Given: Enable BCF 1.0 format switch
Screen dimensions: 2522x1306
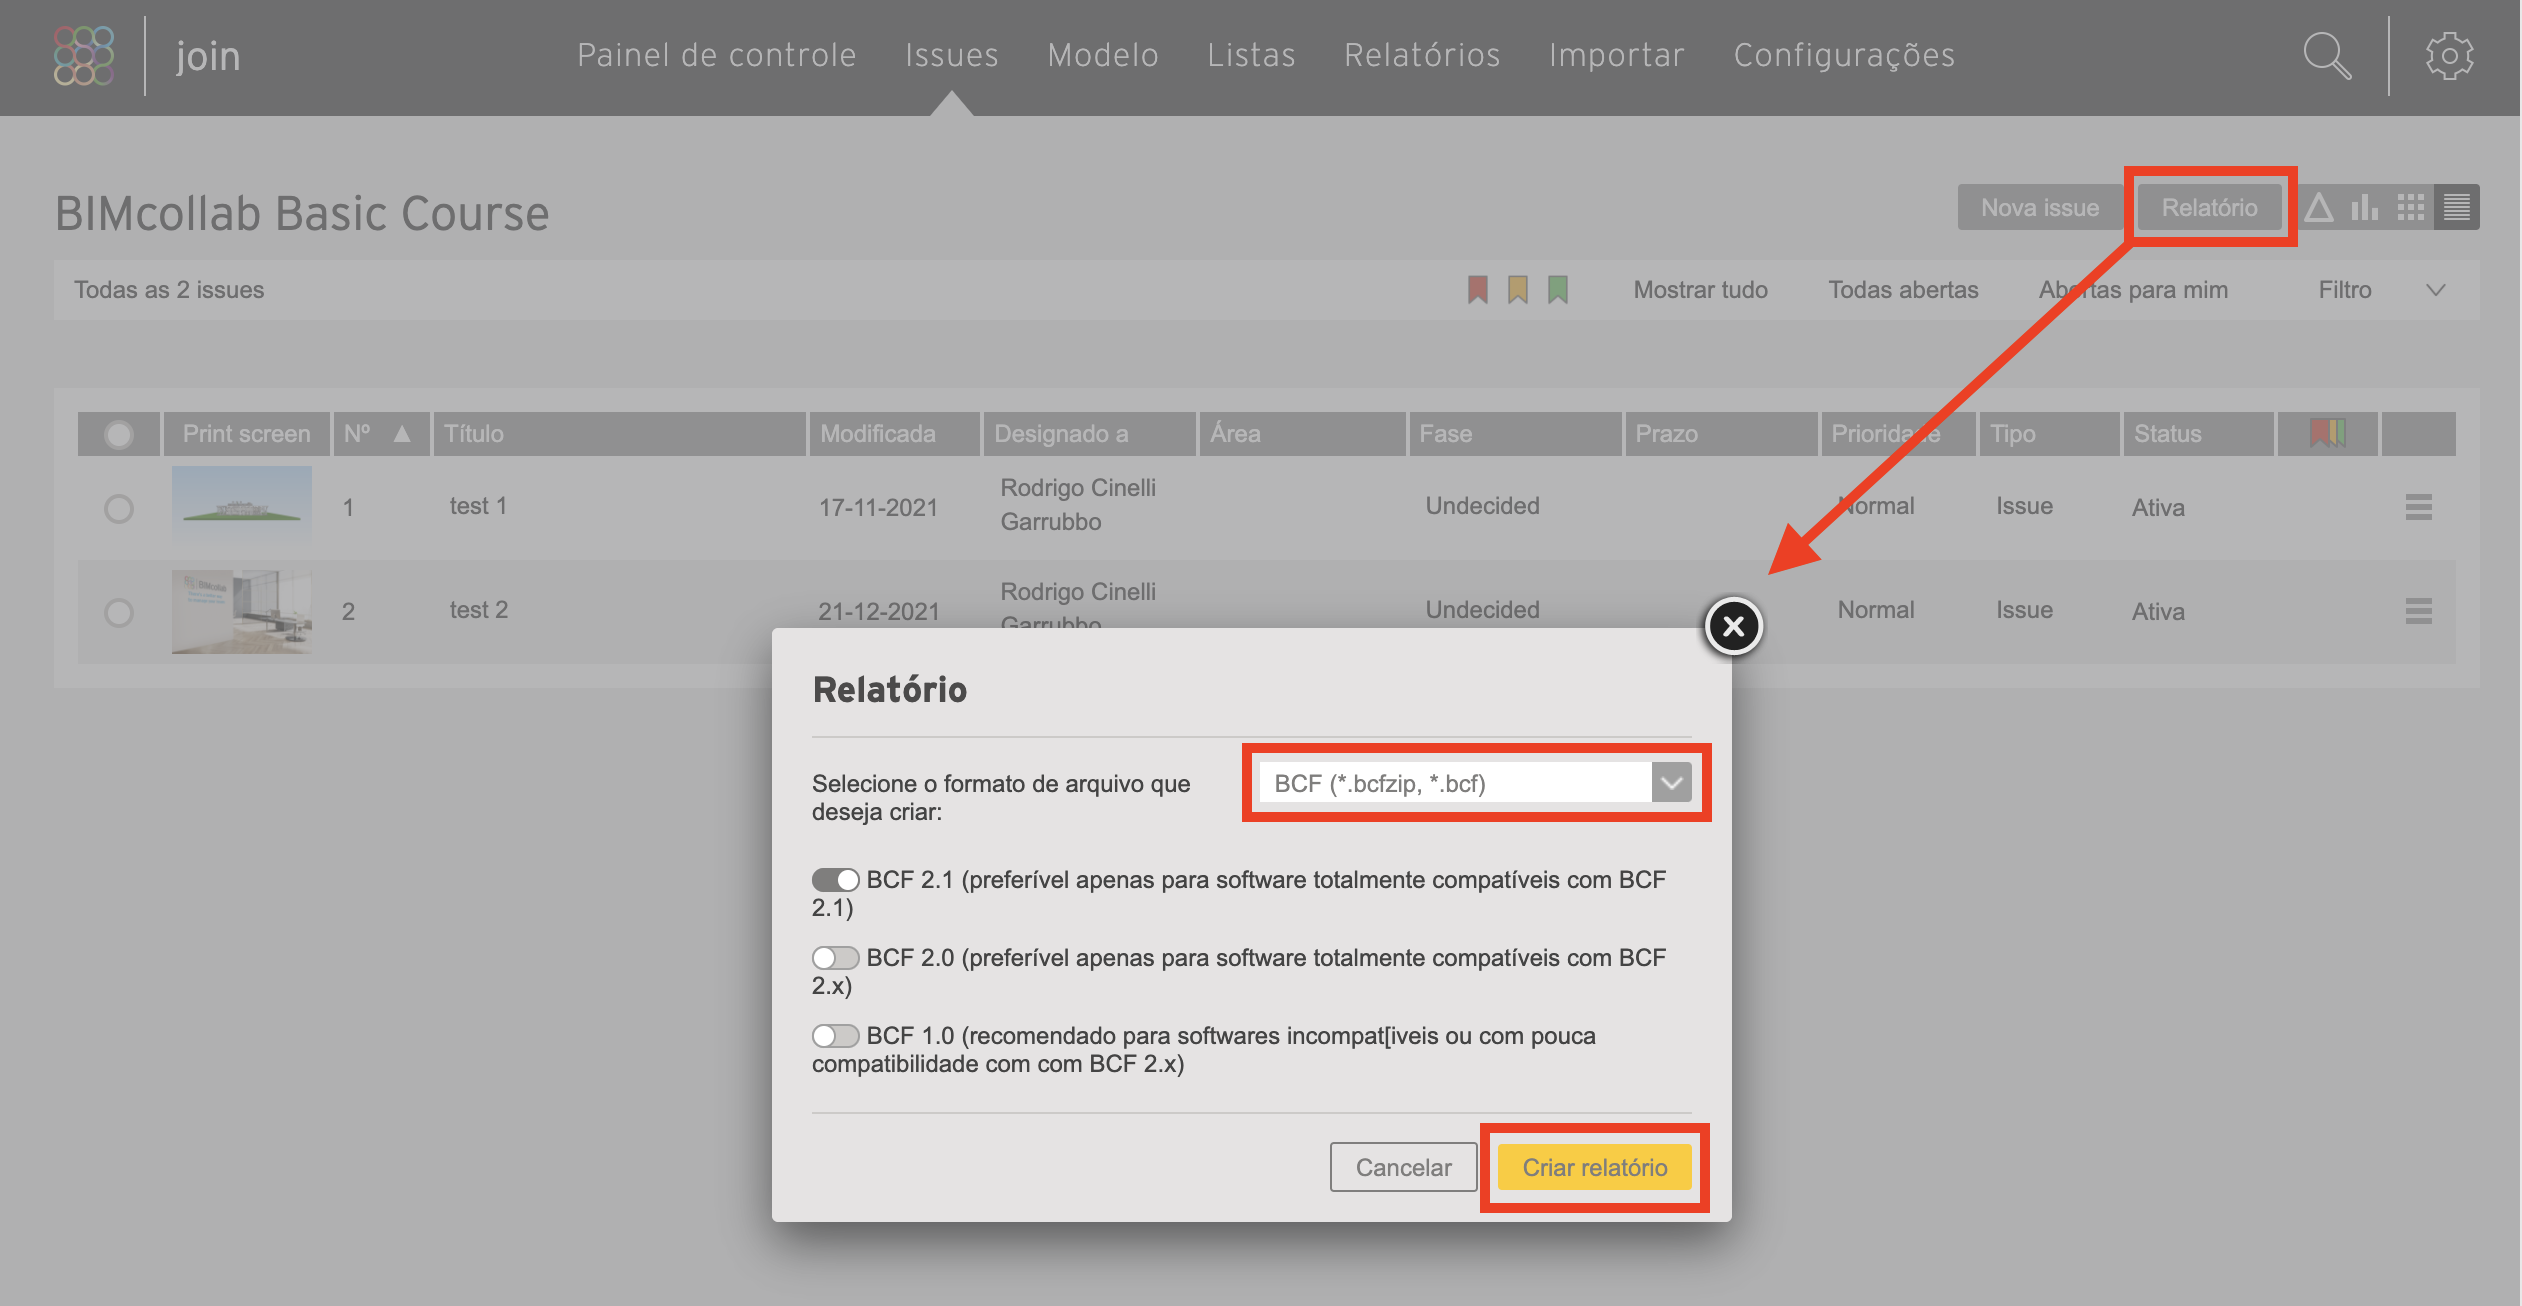Looking at the screenshot, I should 835,1036.
